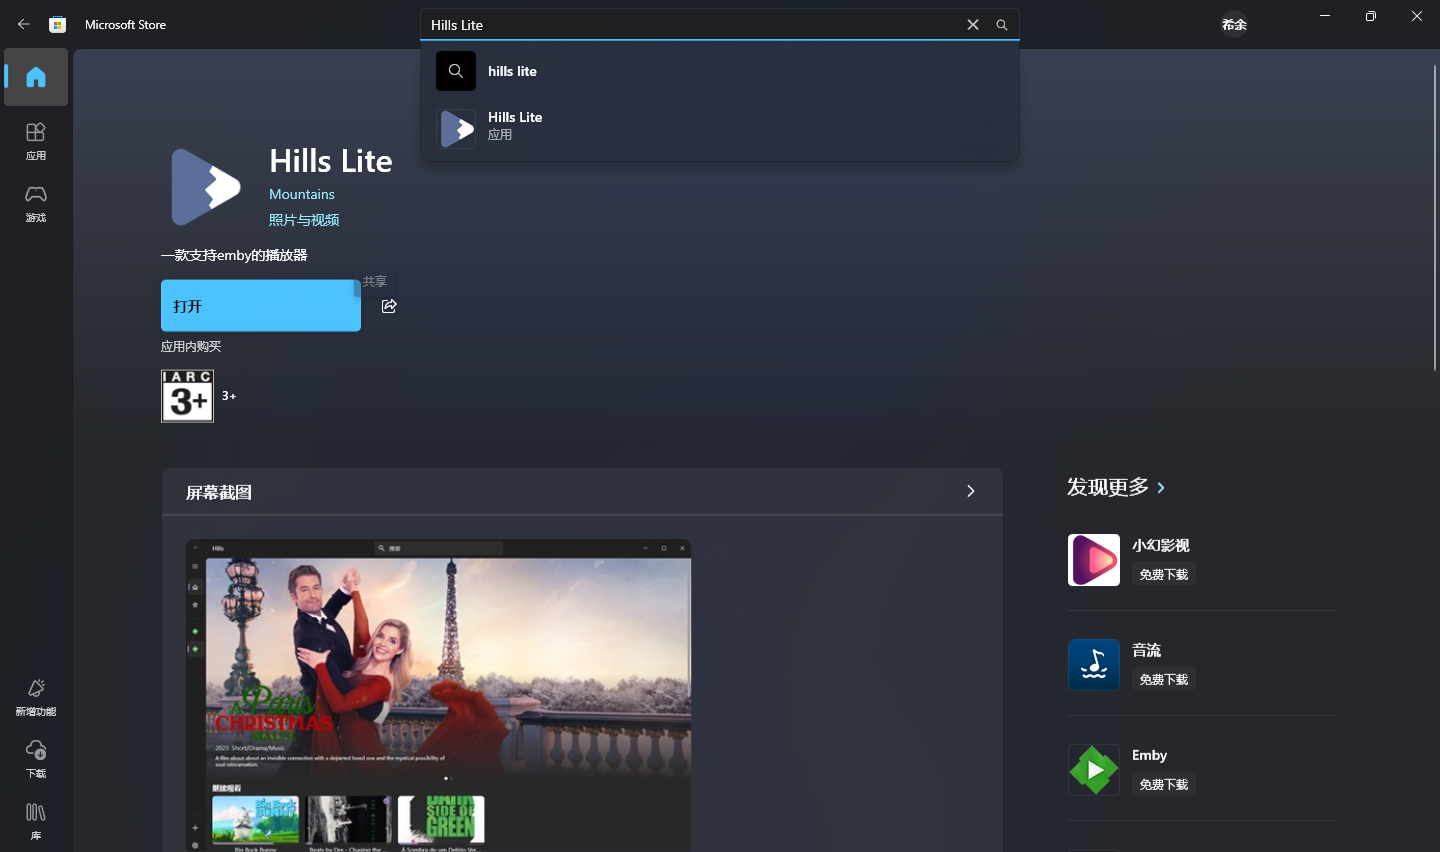Screen dimensions: 1440x852
Task: Click the magnifier search icon in search bar
Action: pyautogui.click(x=1001, y=25)
